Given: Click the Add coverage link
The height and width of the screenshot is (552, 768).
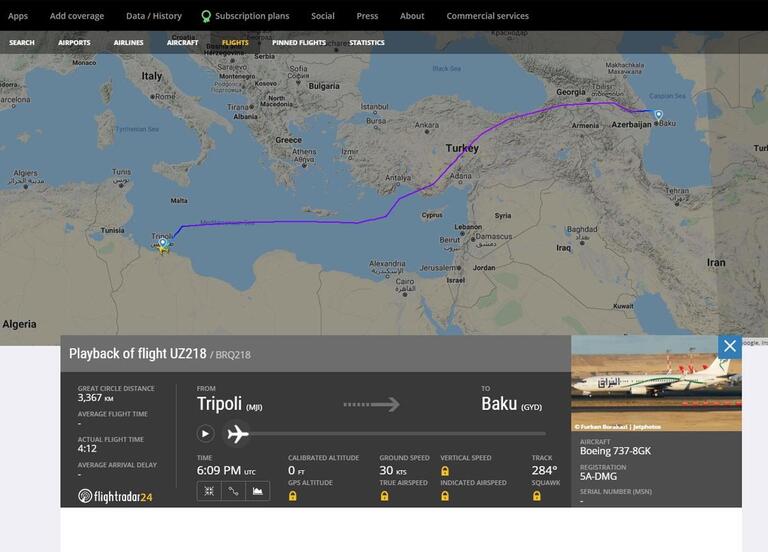Looking at the screenshot, I should pos(77,16).
